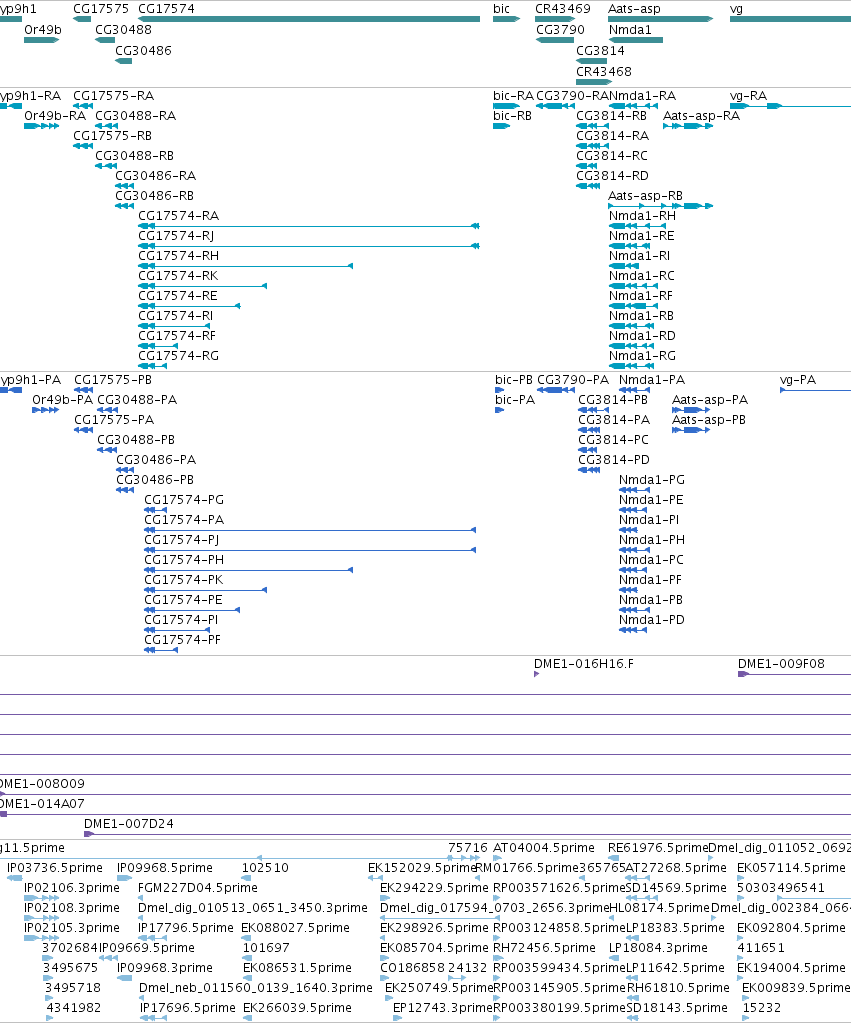
Task: Select protein CG30486-PB
Action: (125, 490)
